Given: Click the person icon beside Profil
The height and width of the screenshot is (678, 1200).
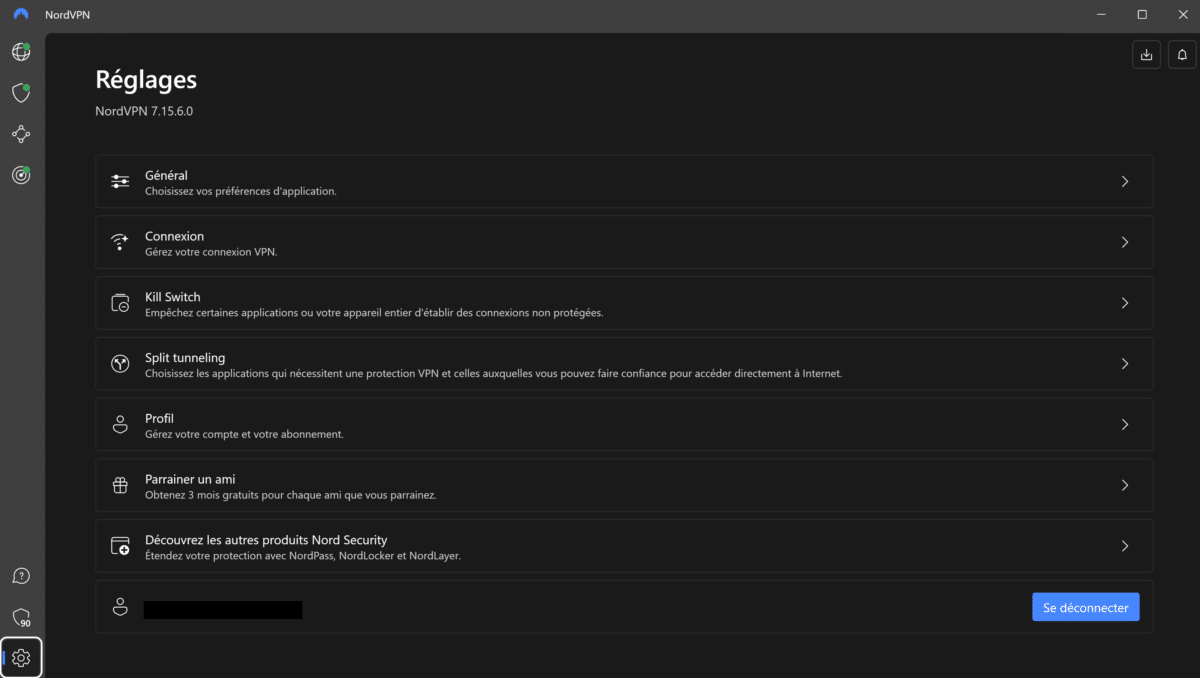Looking at the screenshot, I should point(120,425).
